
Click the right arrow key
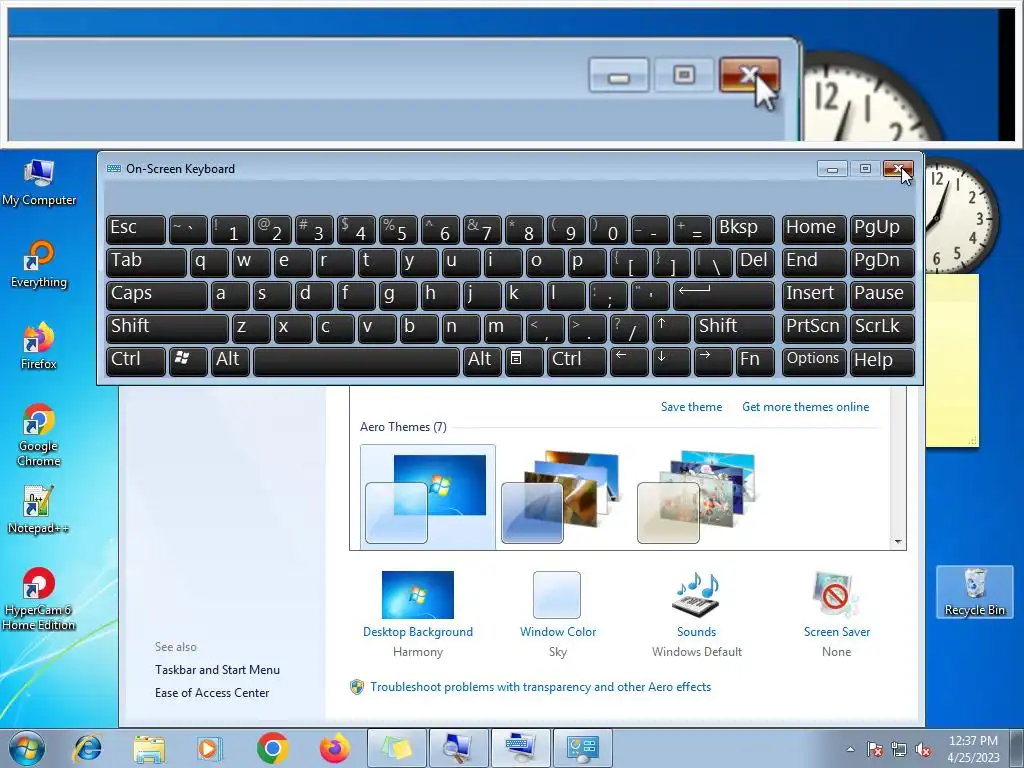tap(712, 360)
